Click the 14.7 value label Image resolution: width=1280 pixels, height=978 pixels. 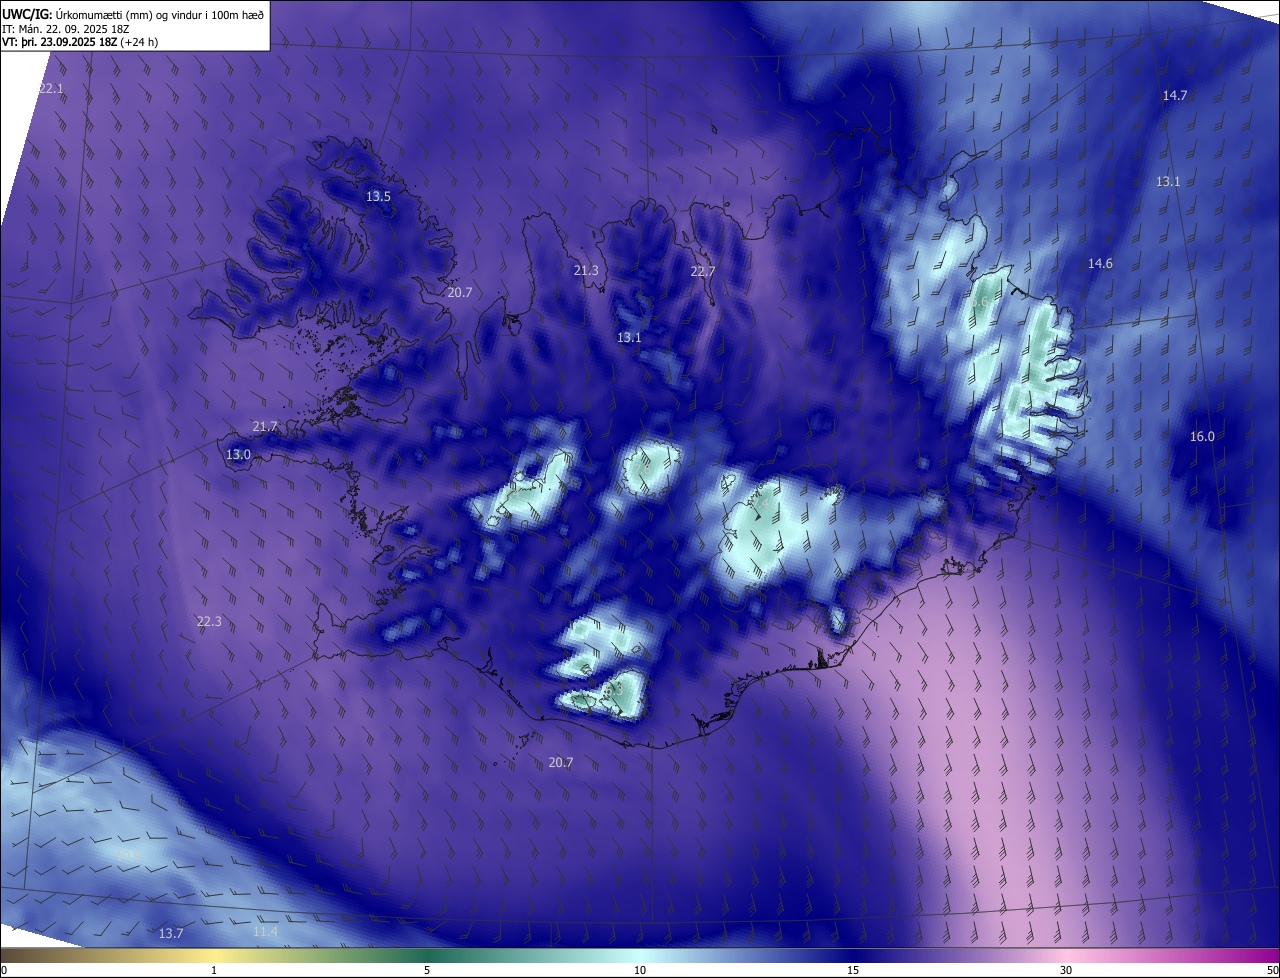(1175, 96)
